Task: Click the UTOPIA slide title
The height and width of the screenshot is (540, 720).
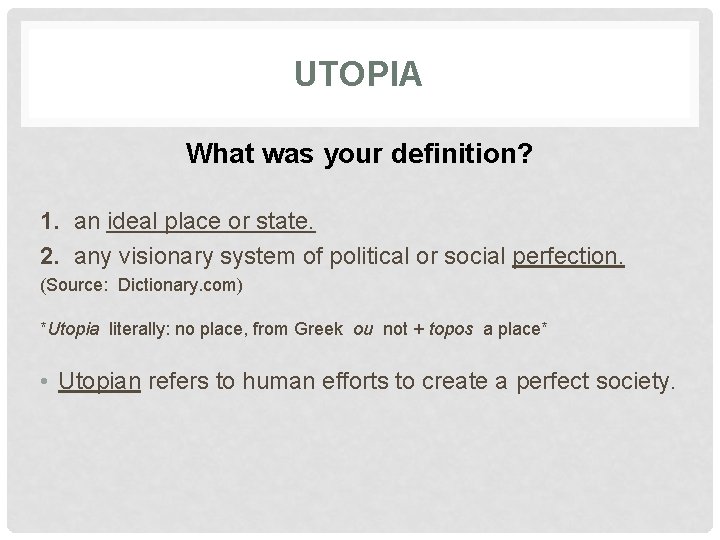Action: (360, 74)
